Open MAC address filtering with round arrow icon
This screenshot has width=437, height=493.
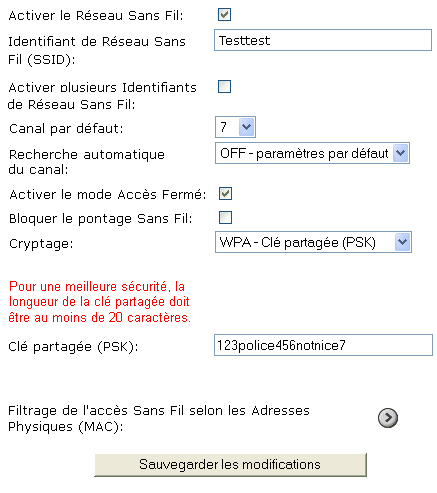pyautogui.click(x=388, y=418)
